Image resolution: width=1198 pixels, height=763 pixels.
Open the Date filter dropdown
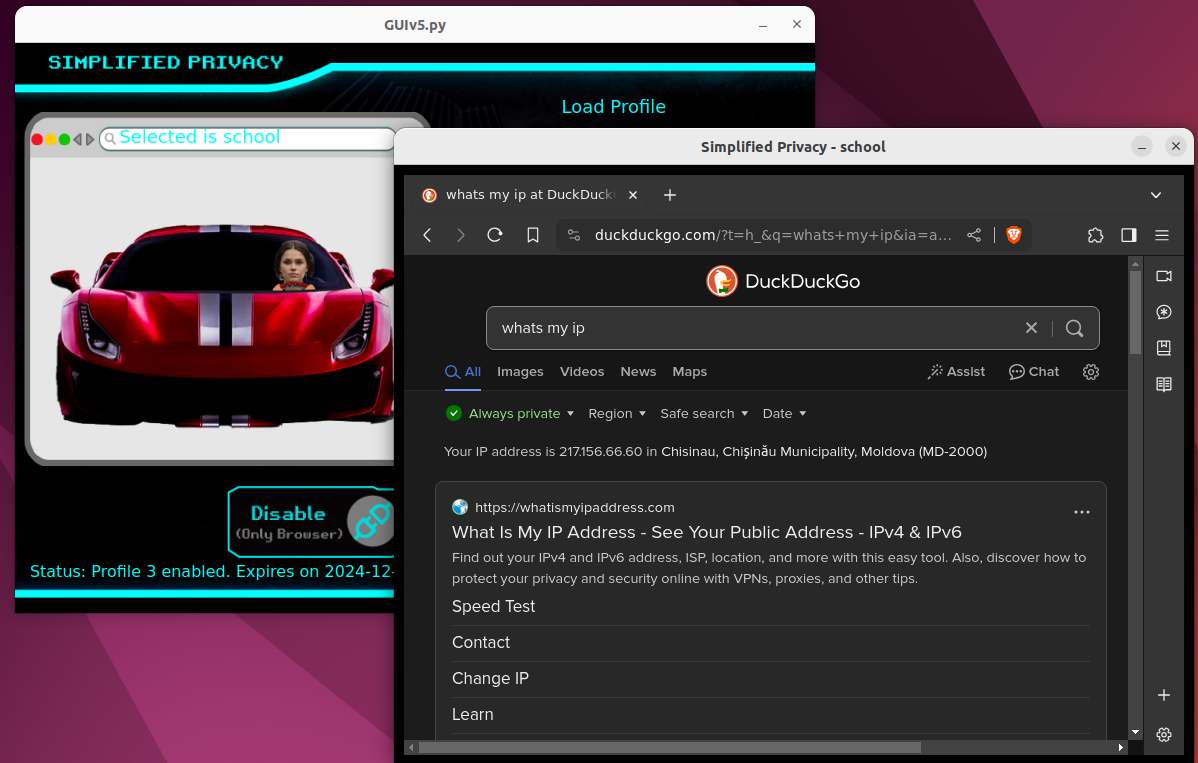(784, 413)
